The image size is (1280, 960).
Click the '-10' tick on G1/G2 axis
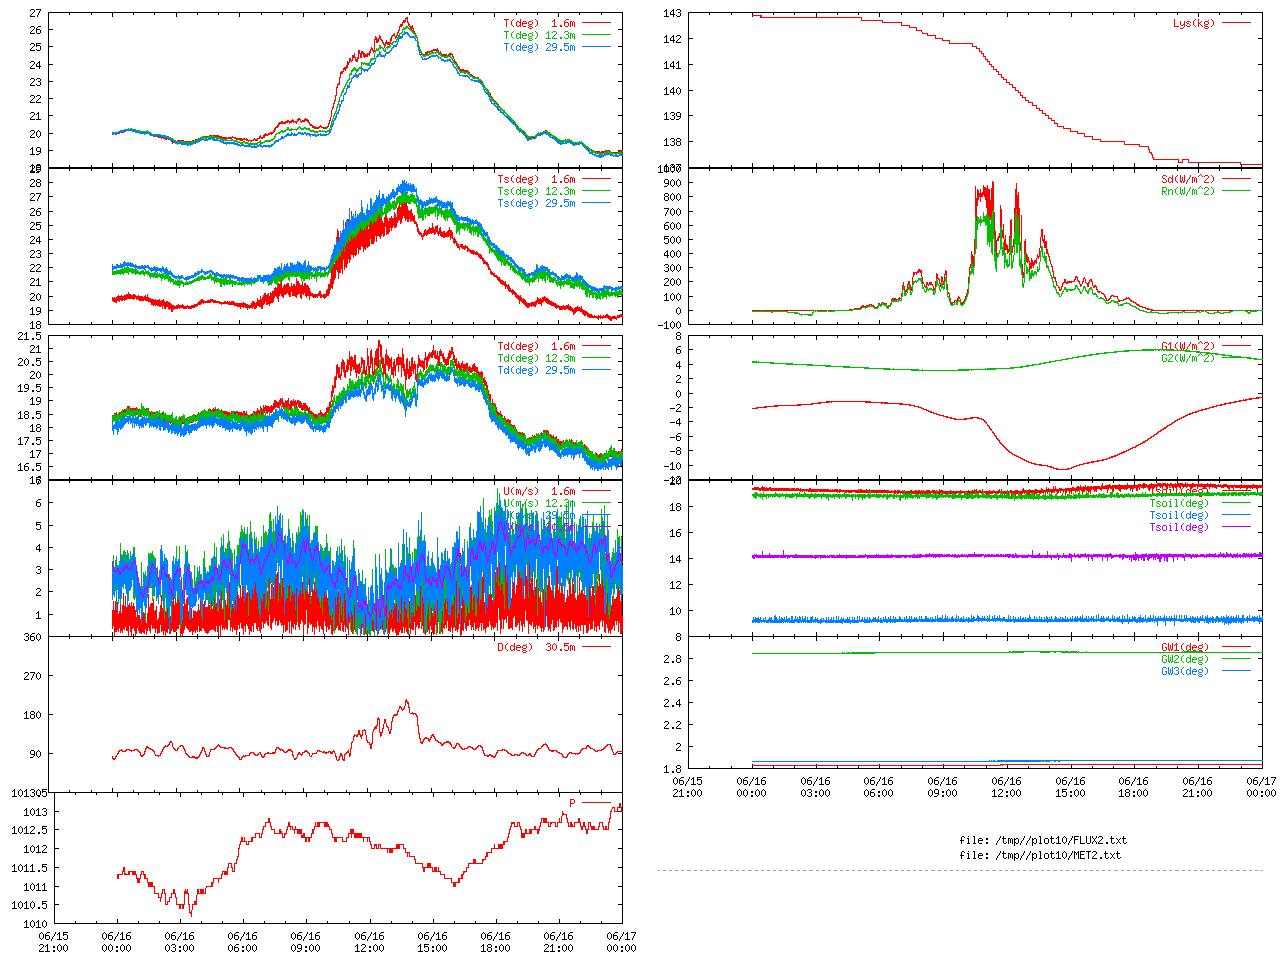672,467
